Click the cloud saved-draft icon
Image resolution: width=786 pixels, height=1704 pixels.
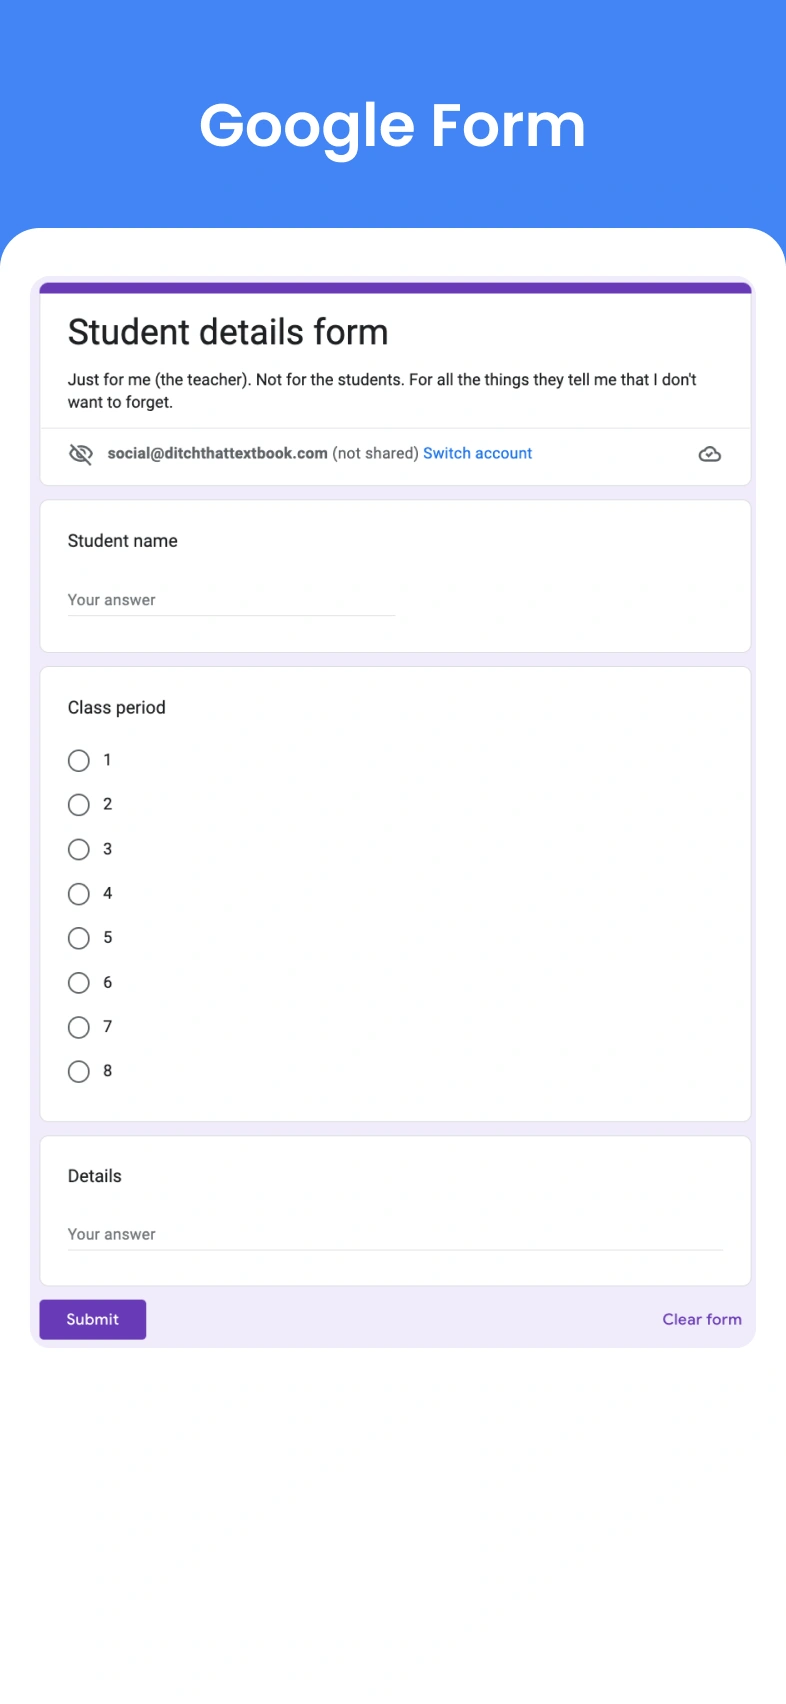pos(709,454)
